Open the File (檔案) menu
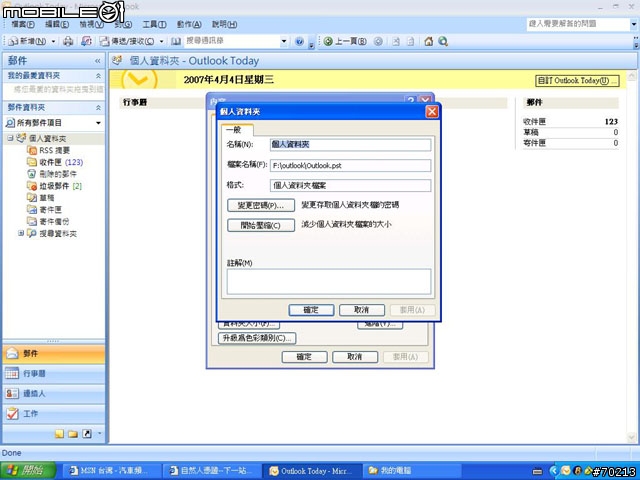The image size is (640, 480). coord(23,24)
